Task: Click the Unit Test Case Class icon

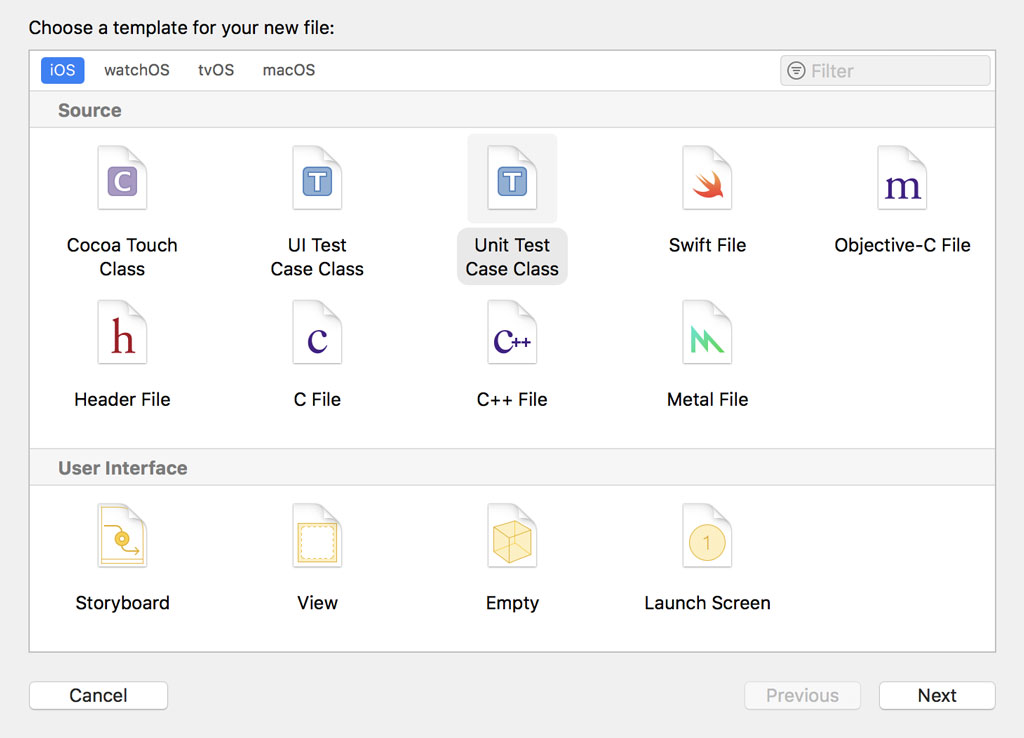Action: [x=512, y=179]
